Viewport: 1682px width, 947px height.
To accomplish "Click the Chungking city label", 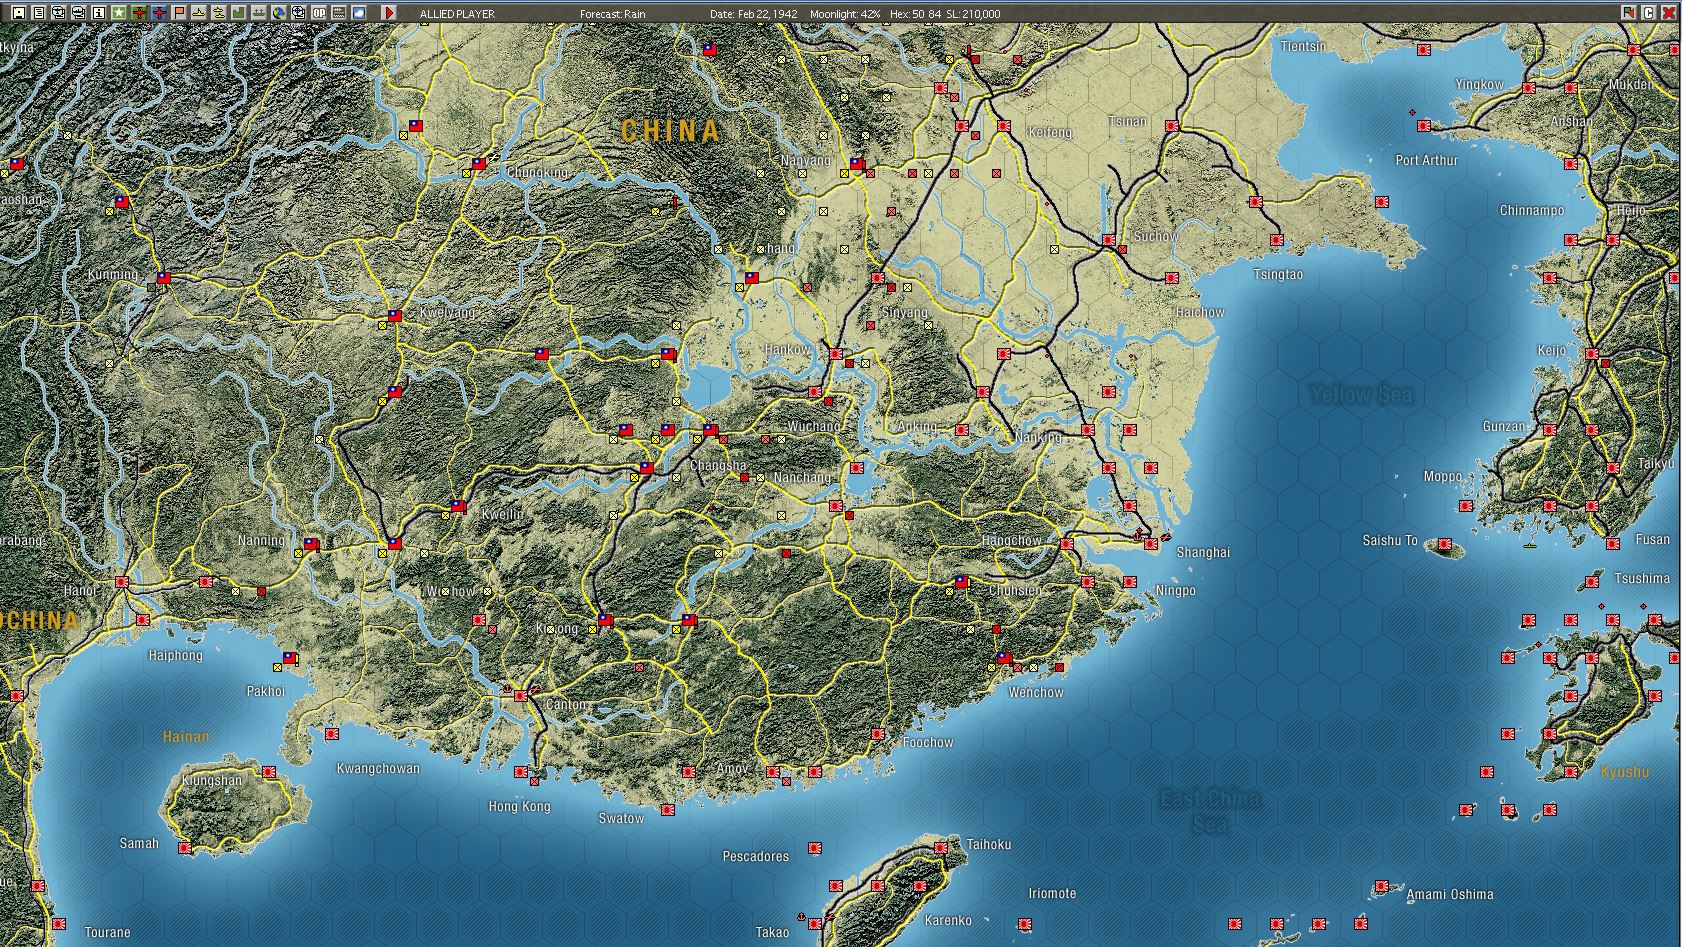I will 537,173.
